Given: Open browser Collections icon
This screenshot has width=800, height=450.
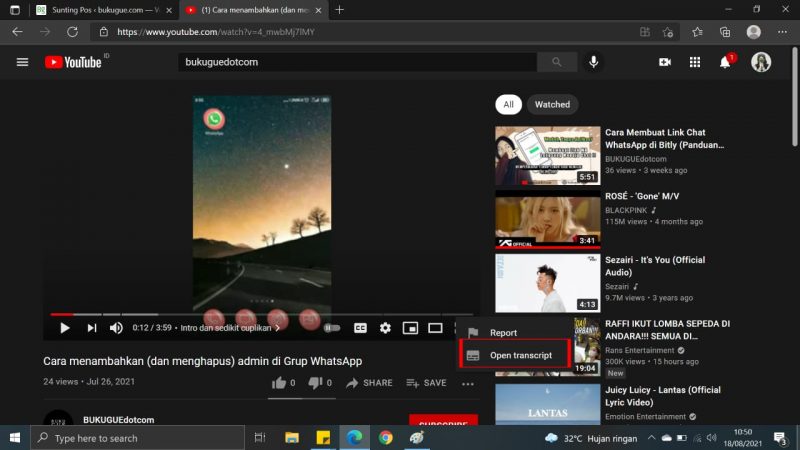Looking at the screenshot, I should [x=725, y=32].
